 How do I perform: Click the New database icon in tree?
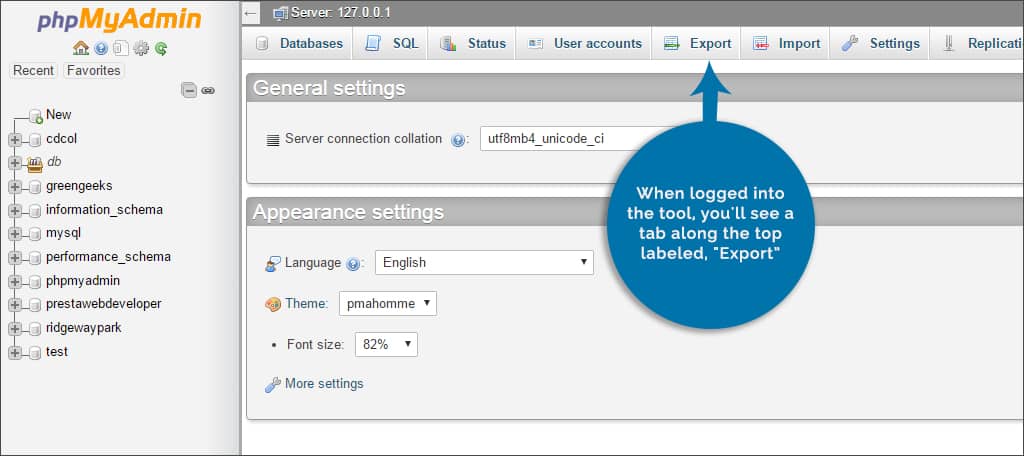tap(35, 116)
